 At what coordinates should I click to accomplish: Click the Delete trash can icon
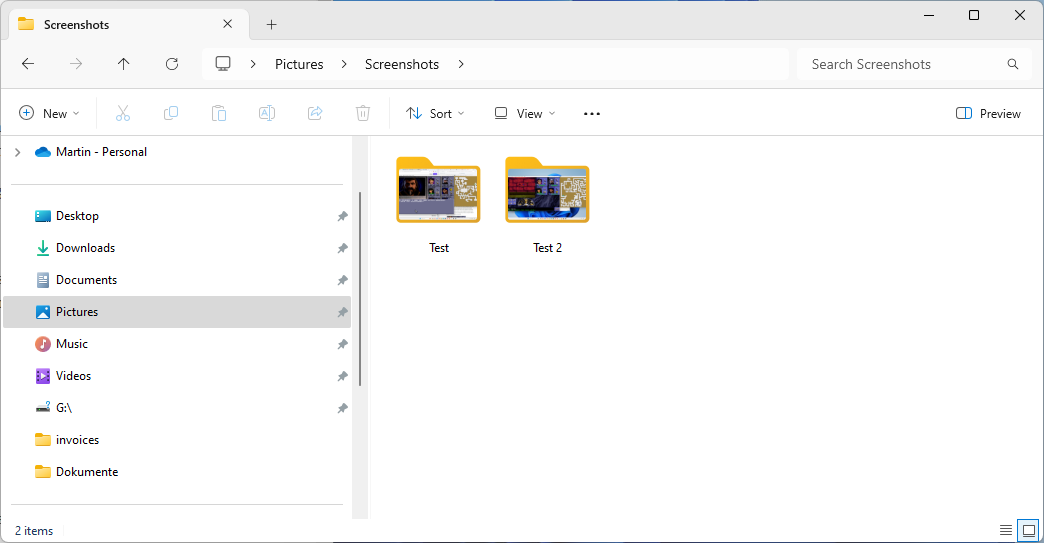point(363,114)
